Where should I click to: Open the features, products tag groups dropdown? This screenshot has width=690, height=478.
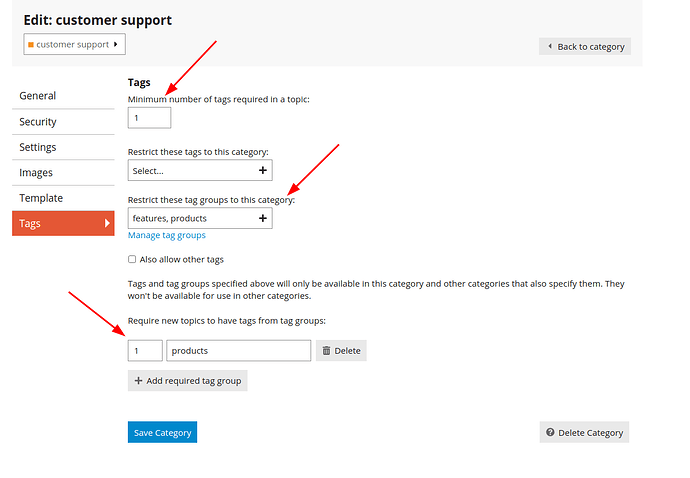tap(200, 218)
